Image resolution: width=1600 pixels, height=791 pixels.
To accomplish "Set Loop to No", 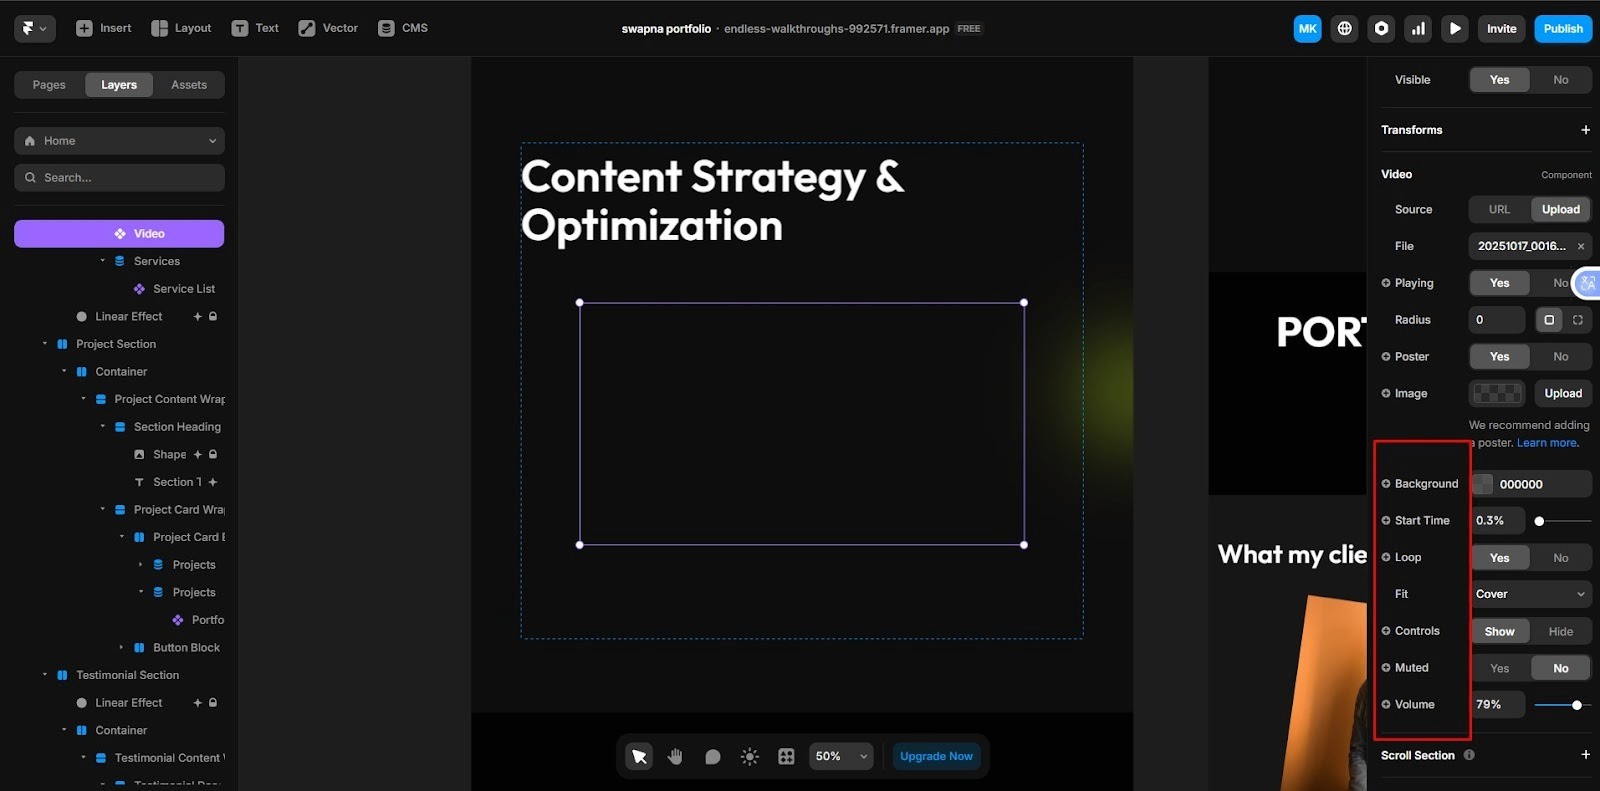I will 1561,558.
